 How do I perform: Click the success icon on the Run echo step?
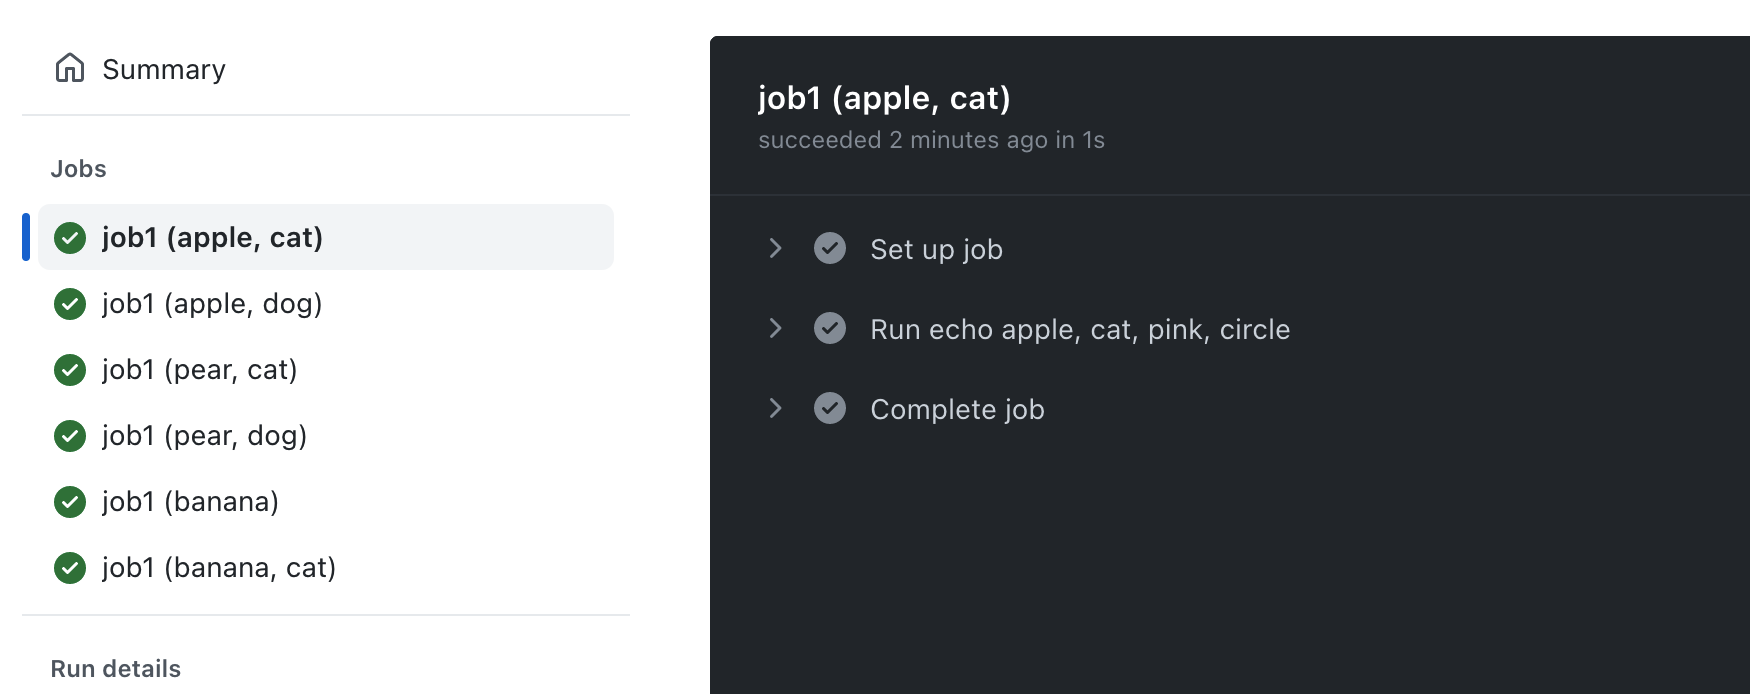tap(830, 328)
